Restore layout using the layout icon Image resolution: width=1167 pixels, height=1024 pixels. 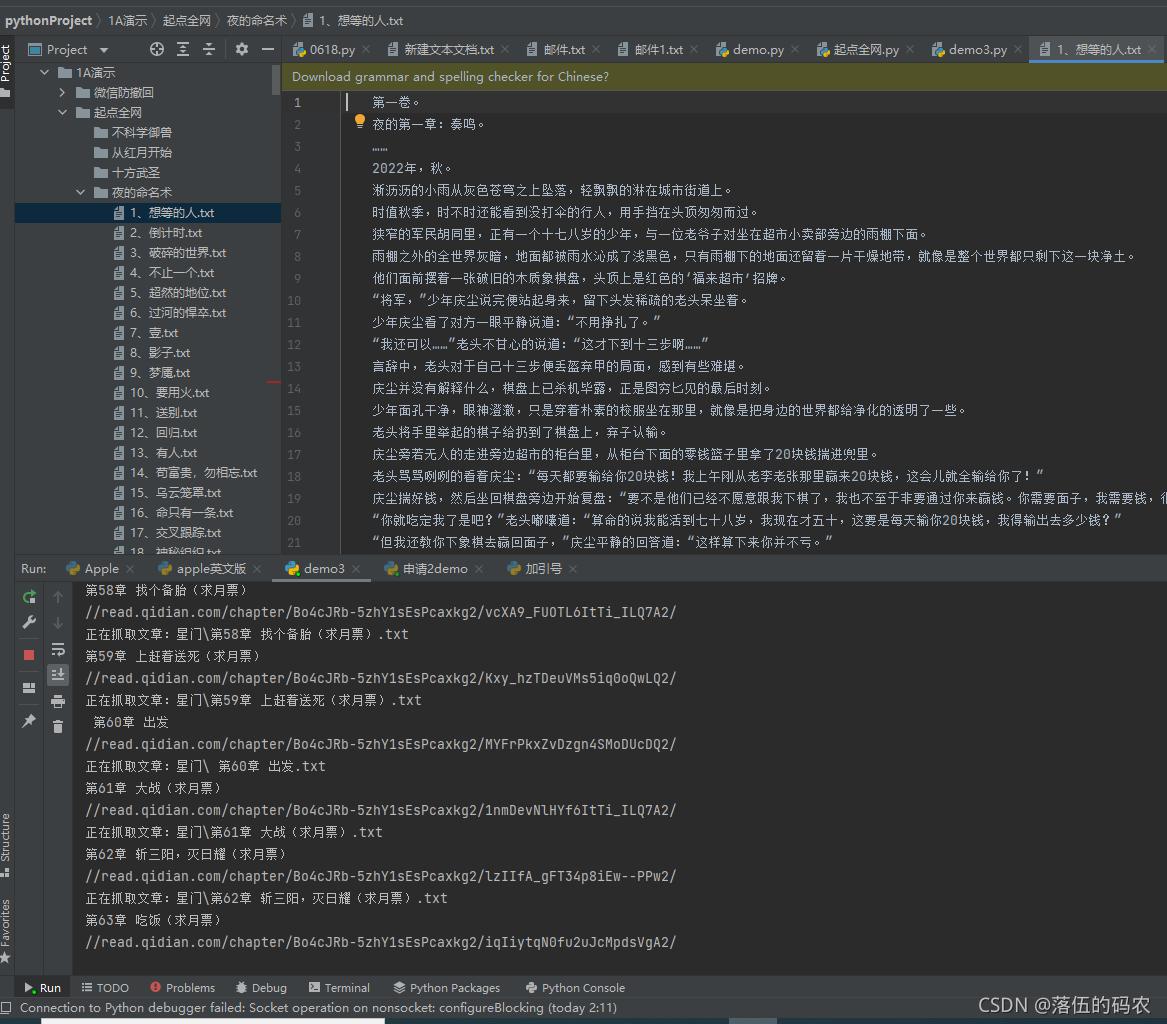(x=29, y=686)
